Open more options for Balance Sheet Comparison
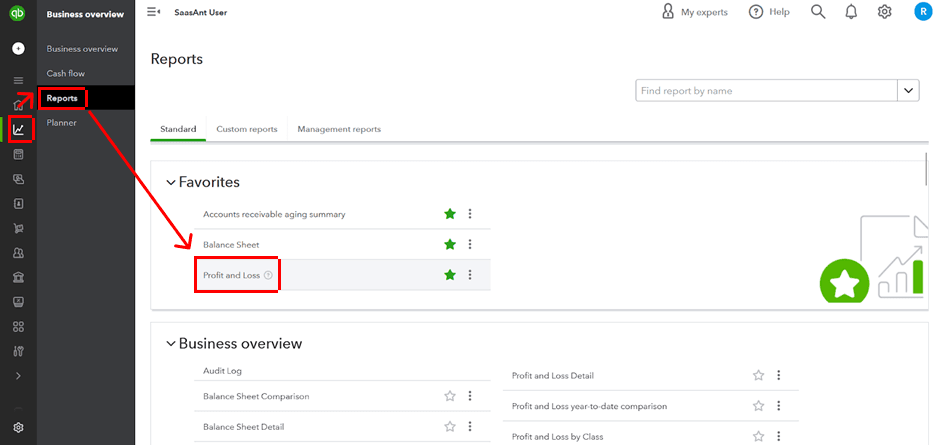 [x=470, y=396]
